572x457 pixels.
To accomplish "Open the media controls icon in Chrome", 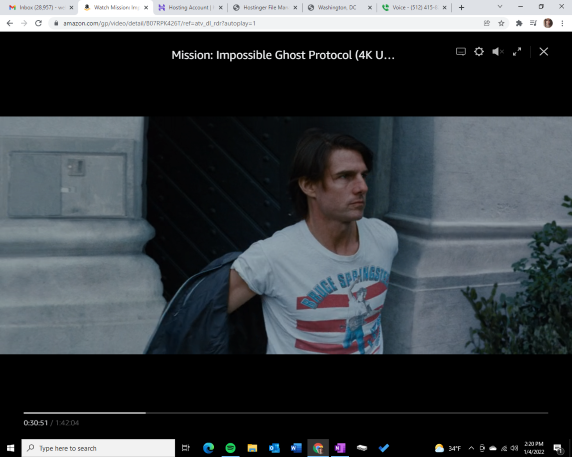I will tap(533, 23).
